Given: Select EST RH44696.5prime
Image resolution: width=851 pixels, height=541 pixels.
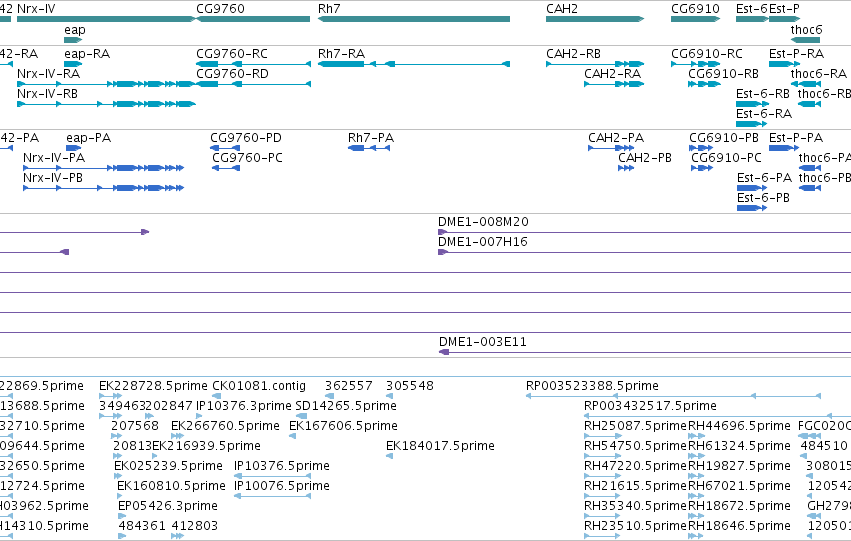Looking at the screenshot, I should (696, 436).
